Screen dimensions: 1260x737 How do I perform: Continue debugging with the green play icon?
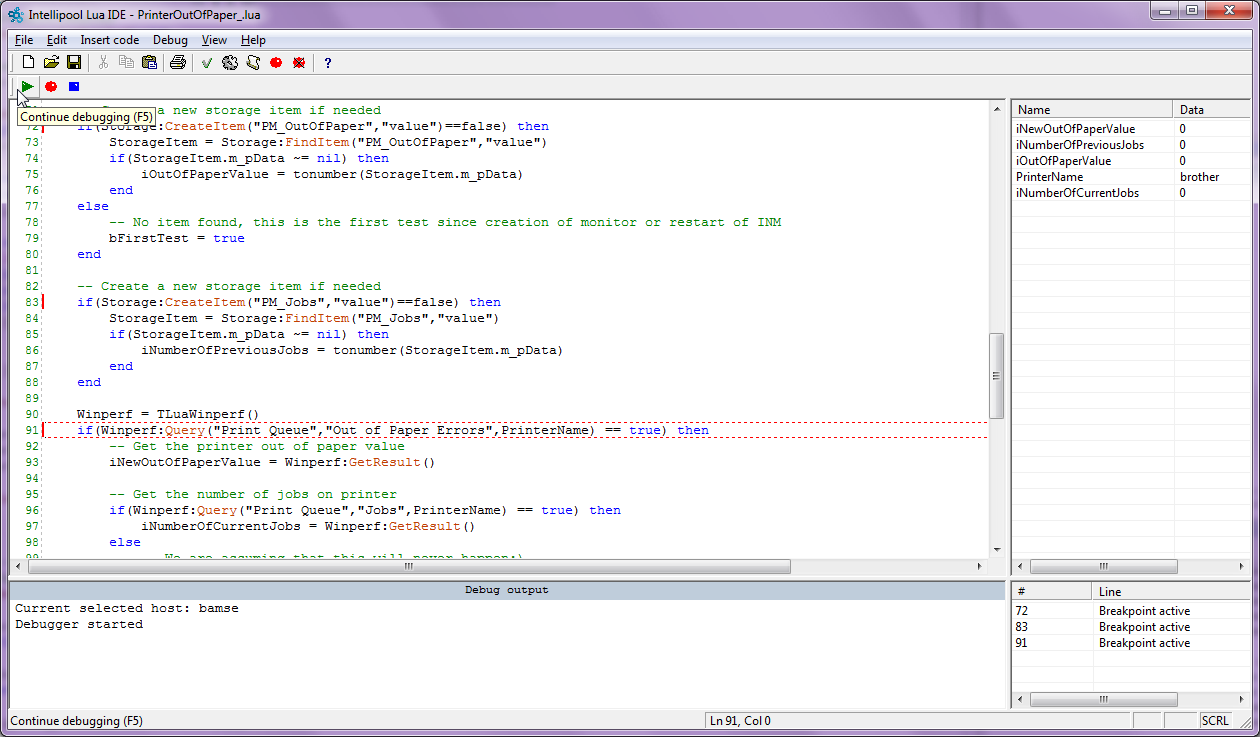pyautogui.click(x=26, y=86)
